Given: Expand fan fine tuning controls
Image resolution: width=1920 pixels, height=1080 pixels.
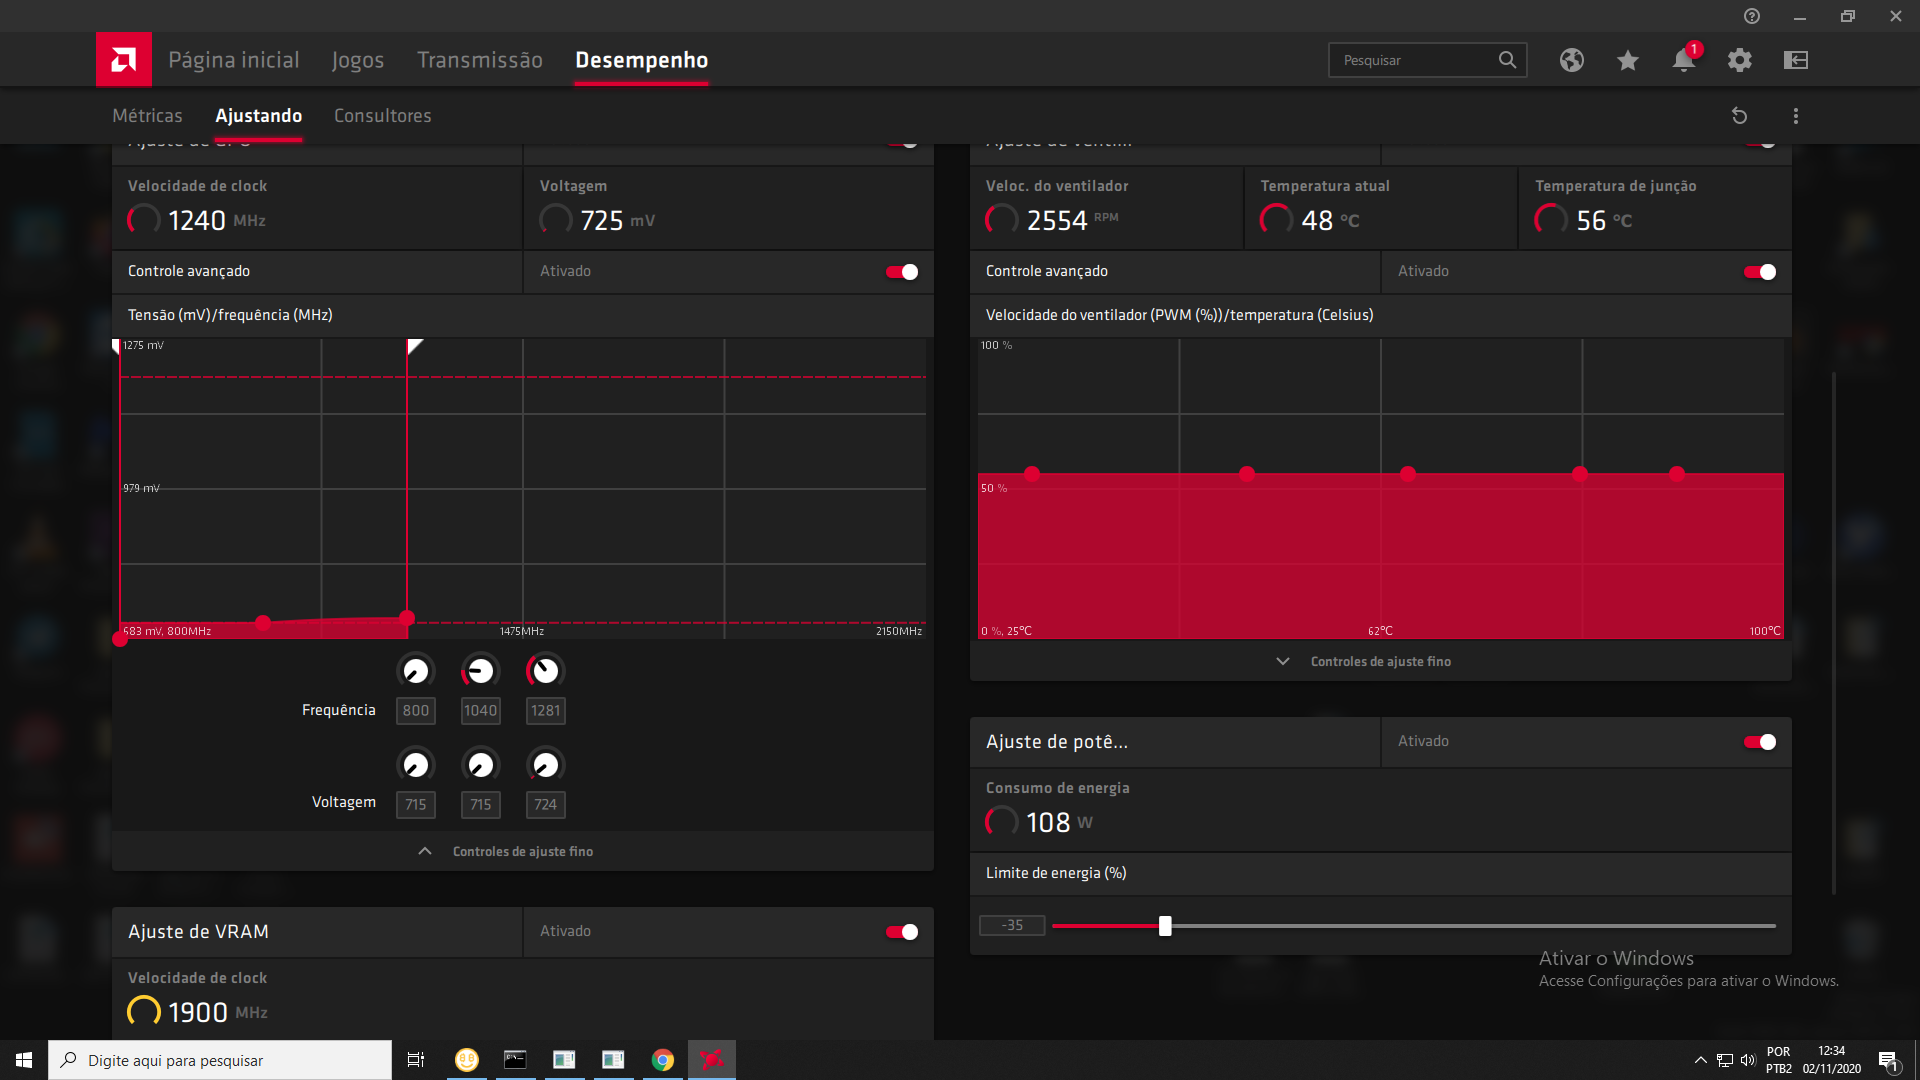Looking at the screenshot, I should 1380,661.
